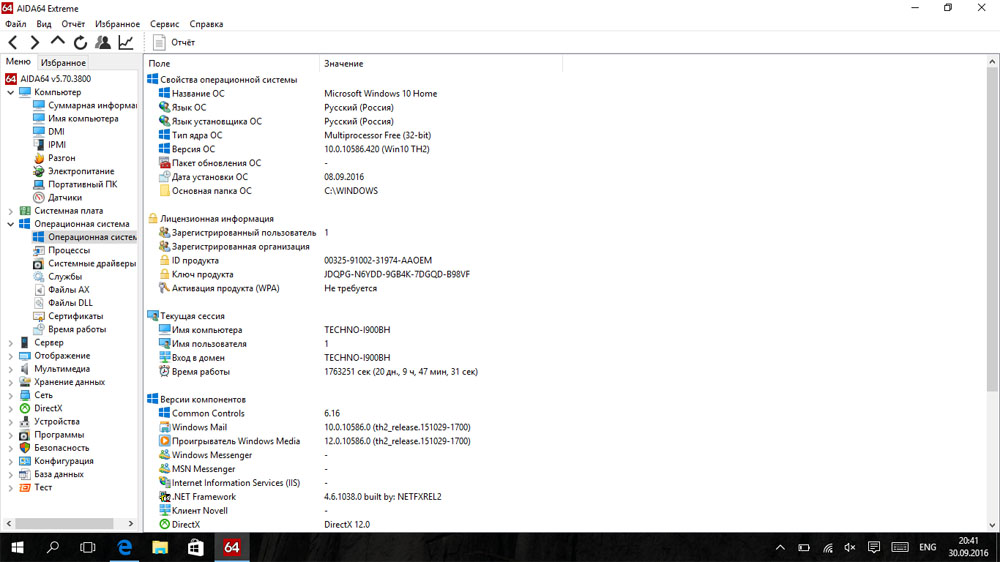Switch to the Избранное sidebar tab
The image size is (1000, 562).
[x=62, y=63]
